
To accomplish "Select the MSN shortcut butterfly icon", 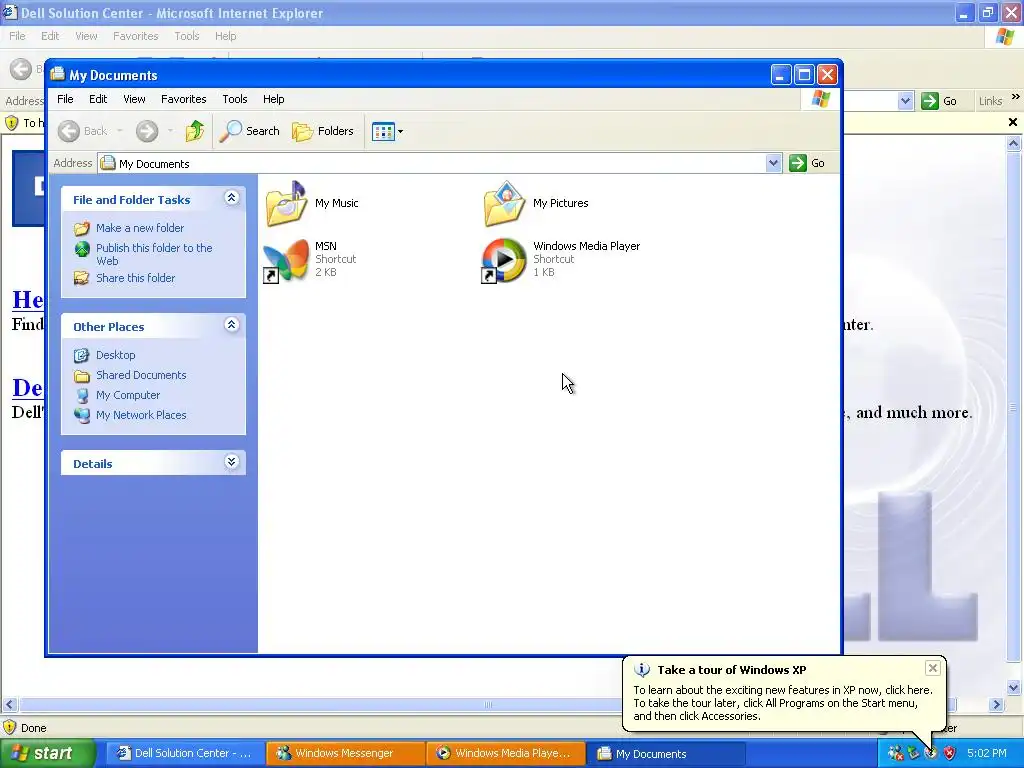I will pyautogui.click(x=285, y=260).
